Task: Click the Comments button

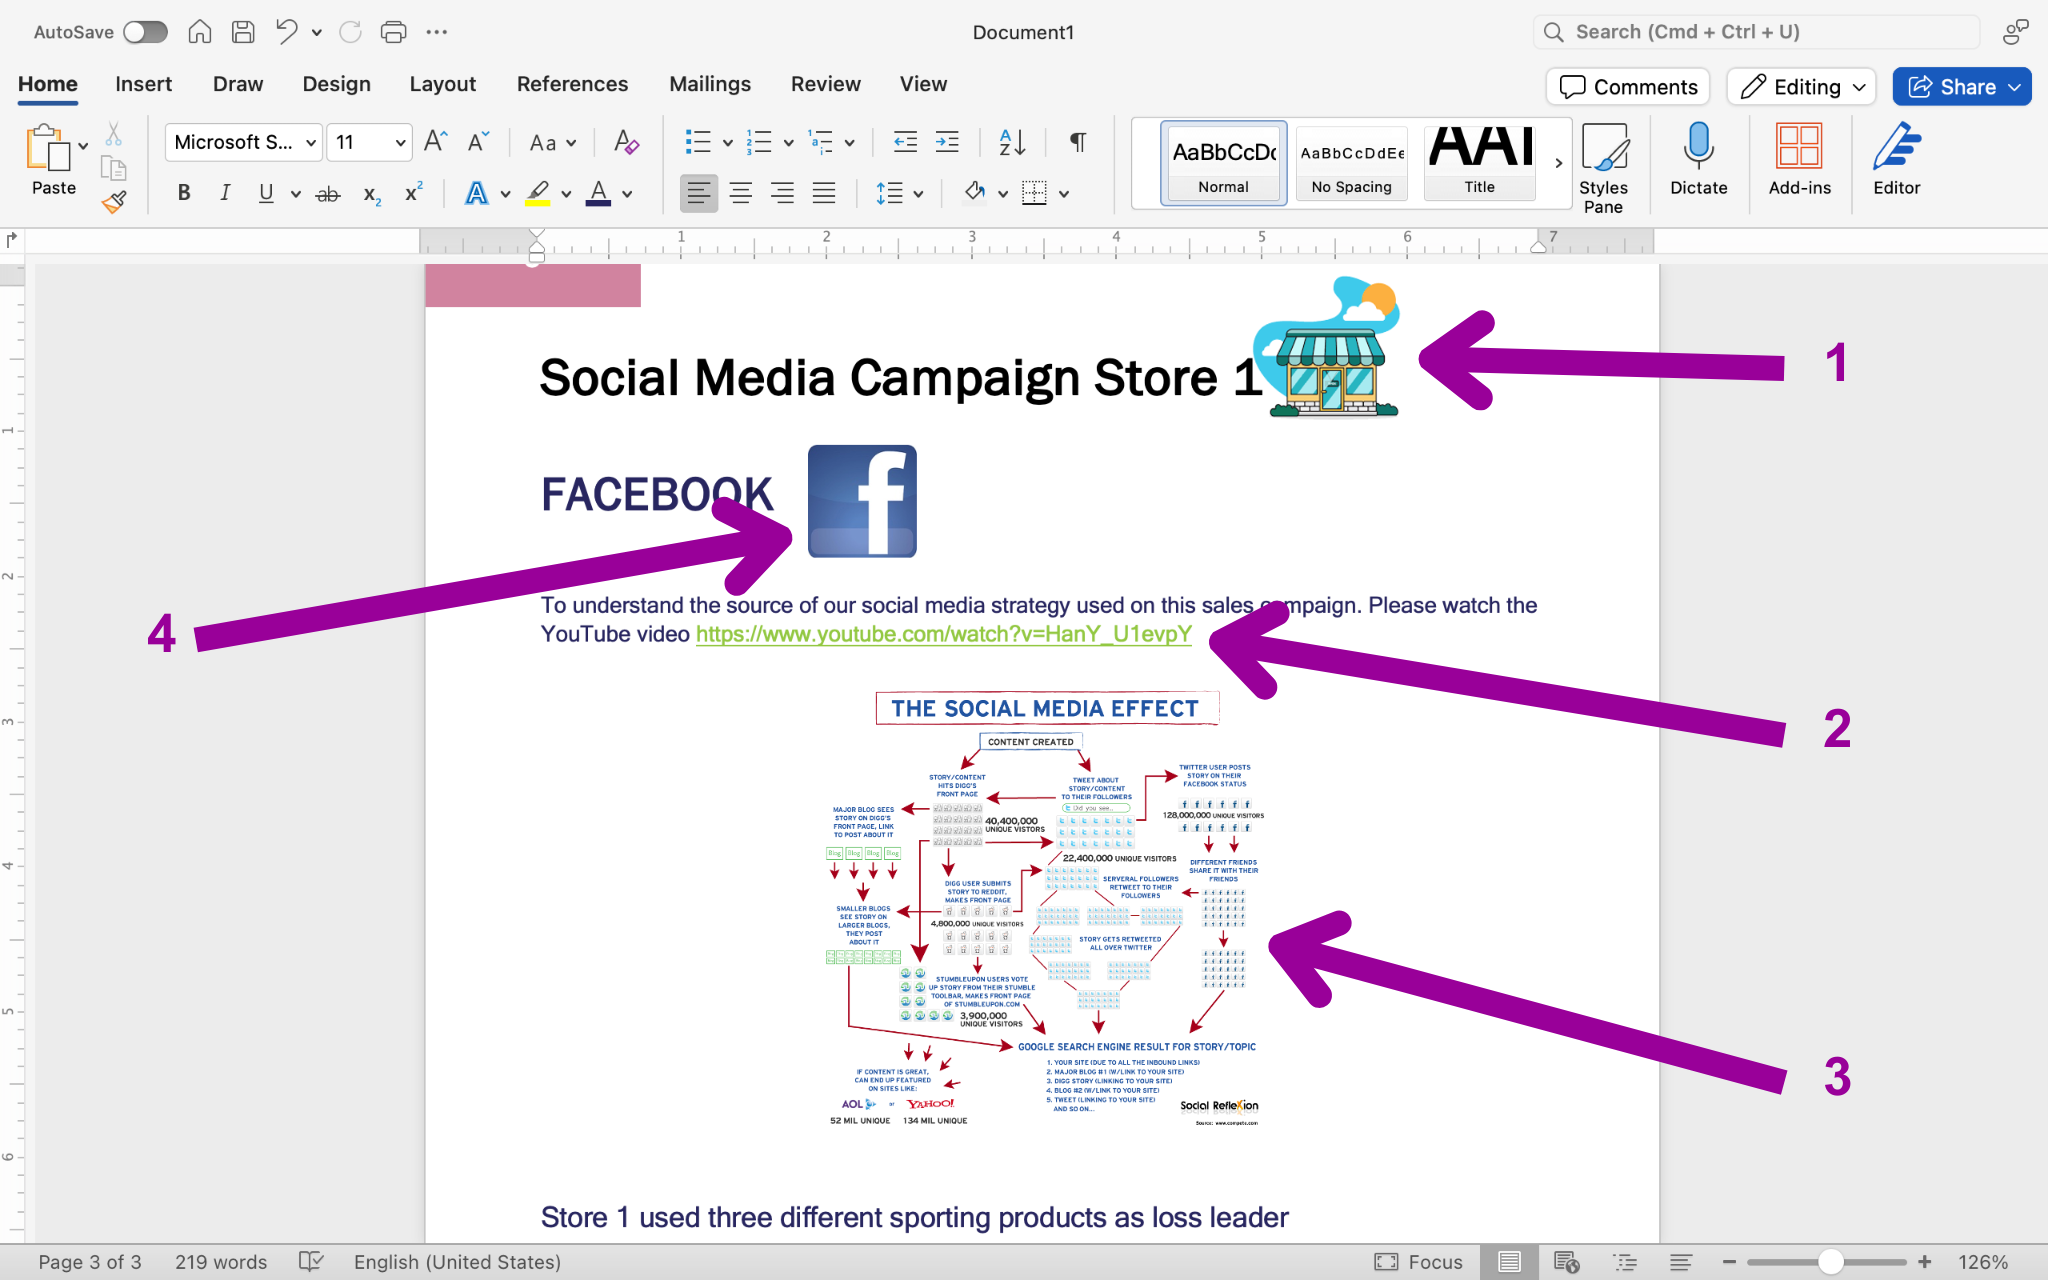Action: tap(1628, 87)
